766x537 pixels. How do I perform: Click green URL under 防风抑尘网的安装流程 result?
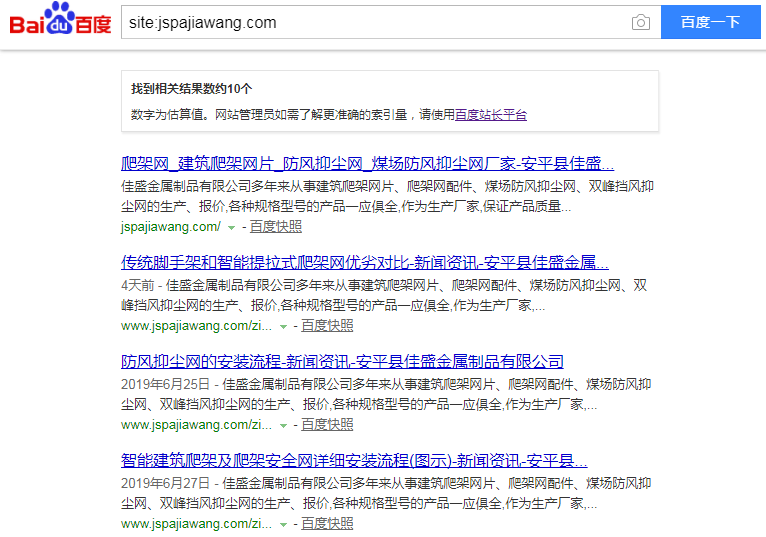tap(196, 425)
